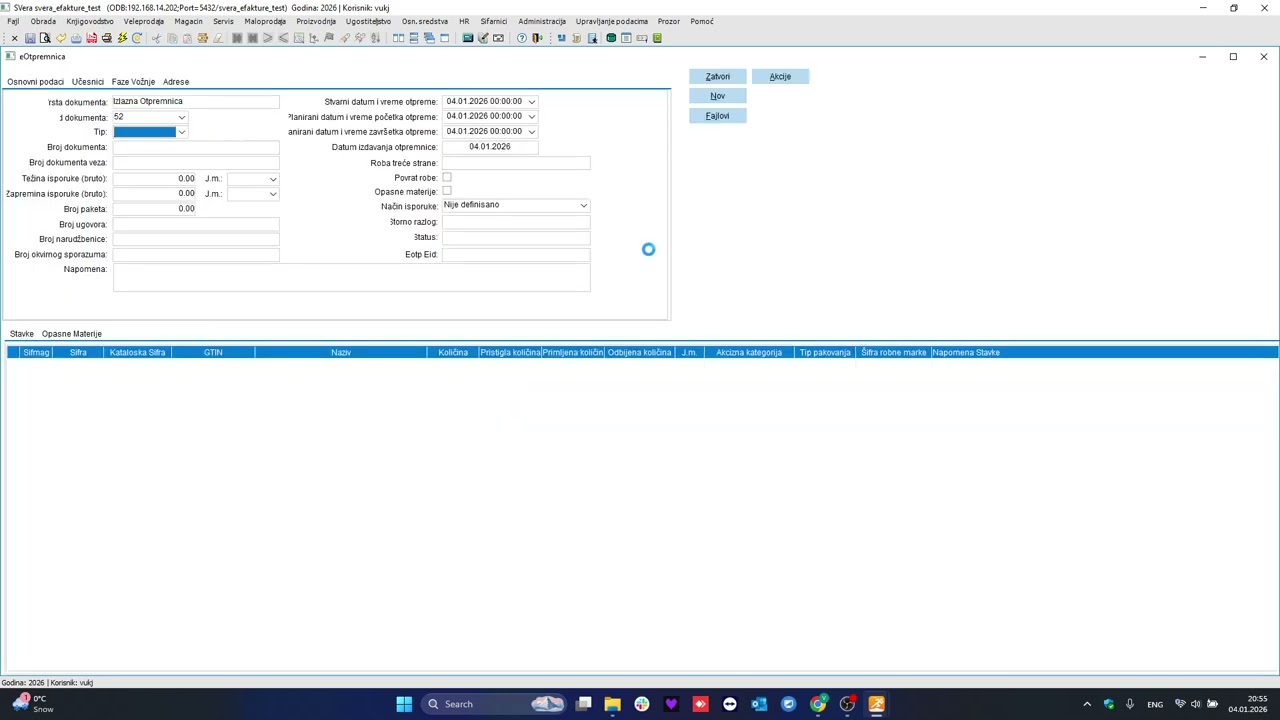Open the Veleprodaja menu
The height and width of the screenshot is (720, 1280).
pyautogui.click(x=144, y=21)
